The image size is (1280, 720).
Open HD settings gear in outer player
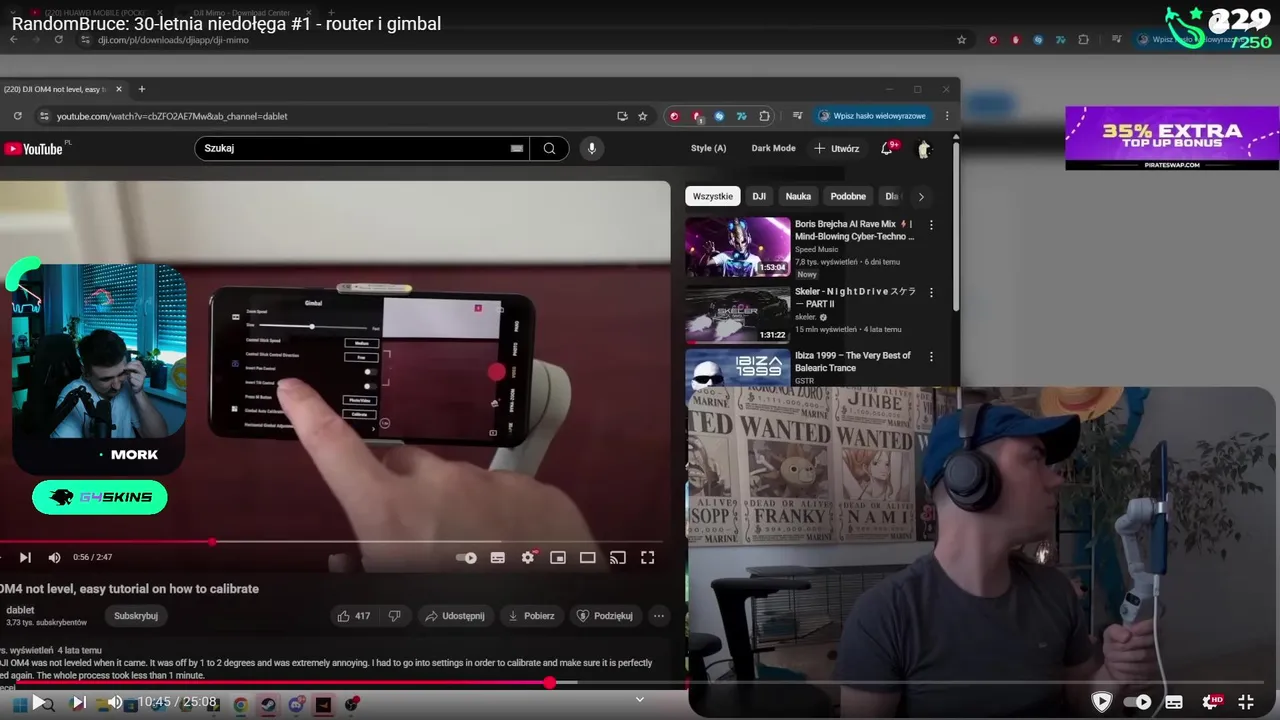(1211, 702)
